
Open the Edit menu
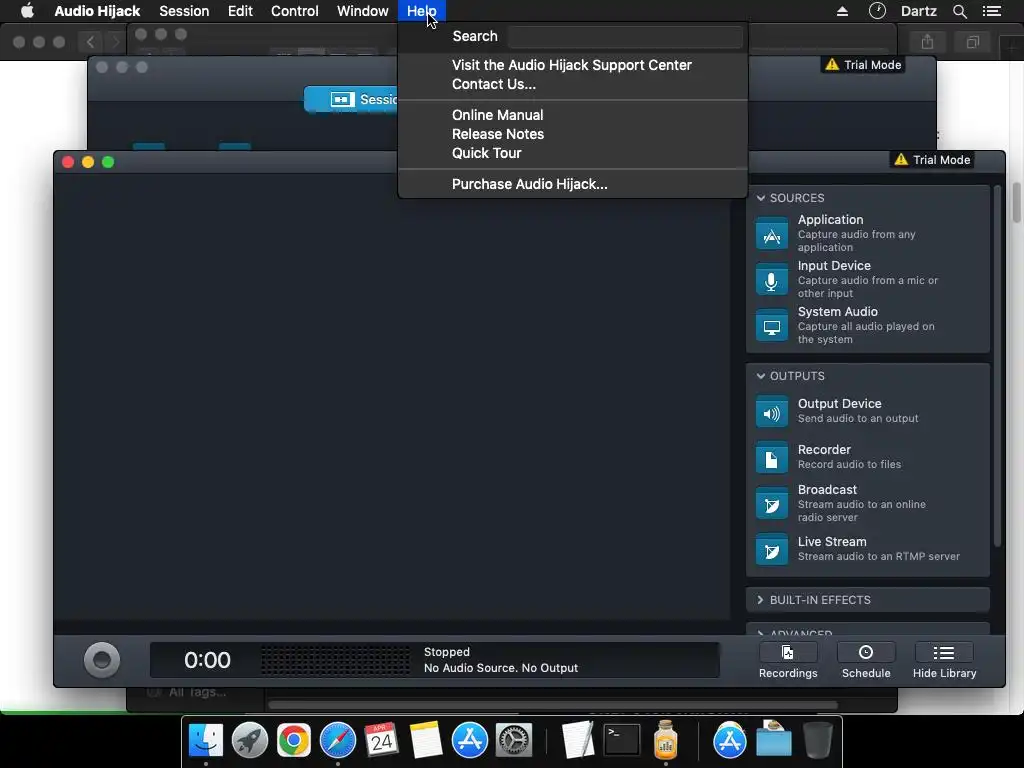click(240, 11)
